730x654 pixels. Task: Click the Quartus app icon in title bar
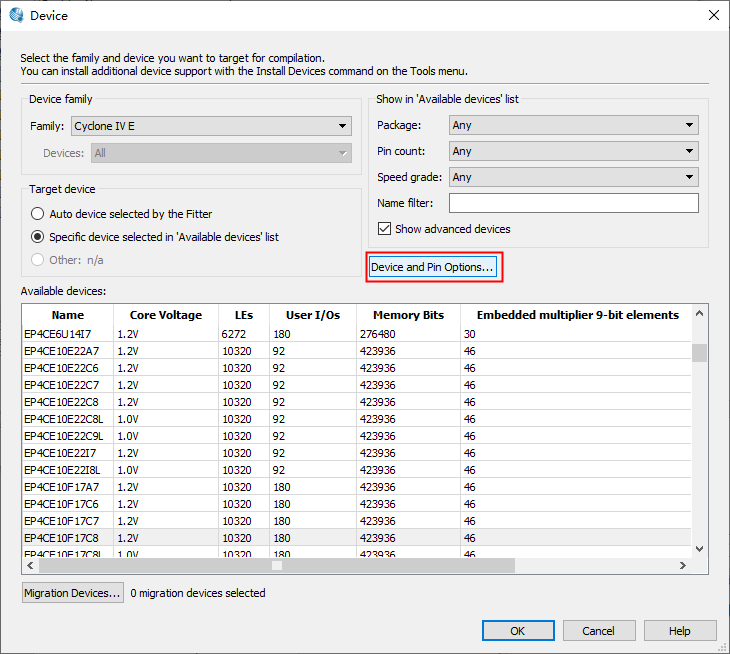tap(16, 15)
